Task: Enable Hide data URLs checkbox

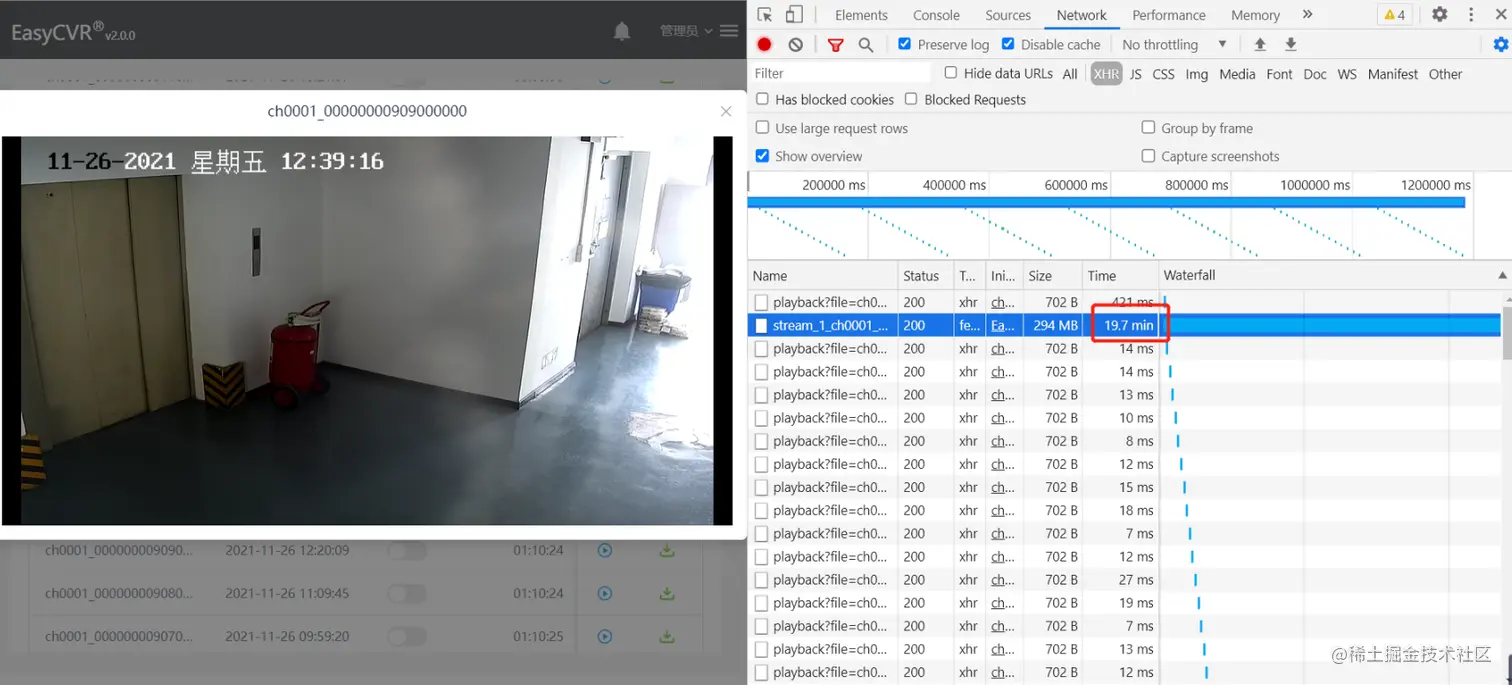Action: pyautogui.click(x=951, y=73)
